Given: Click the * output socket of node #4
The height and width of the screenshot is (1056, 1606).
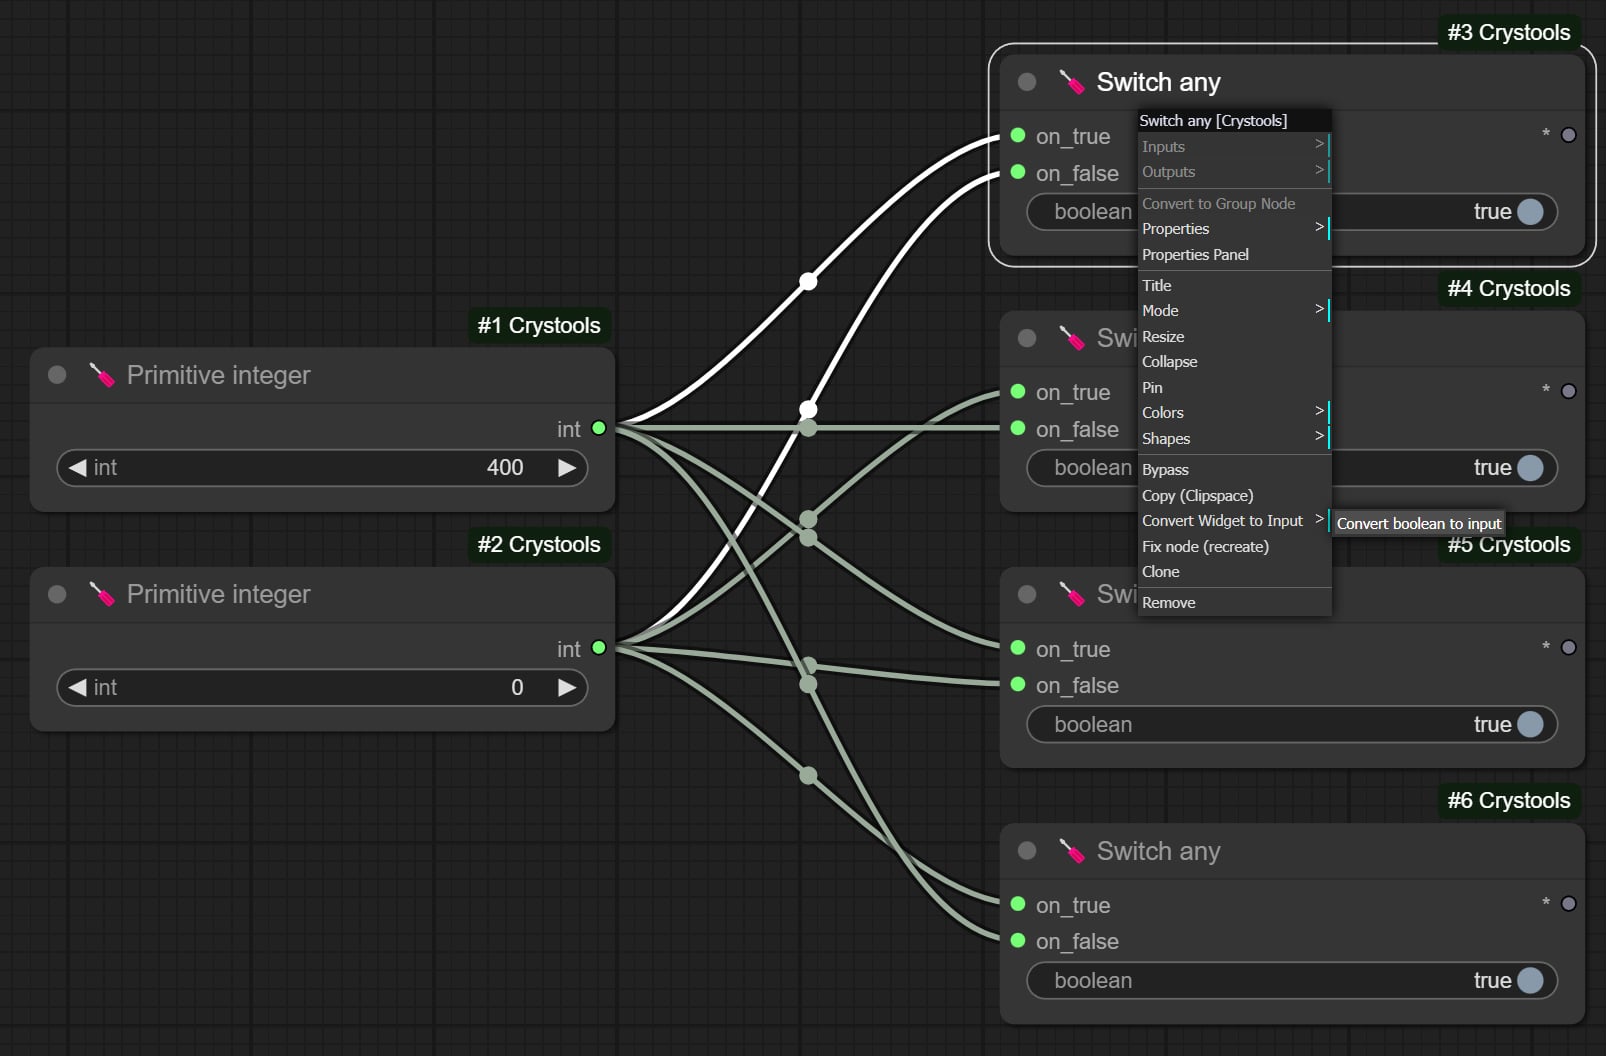Looking at the screenshot, I should point(1569,391).
